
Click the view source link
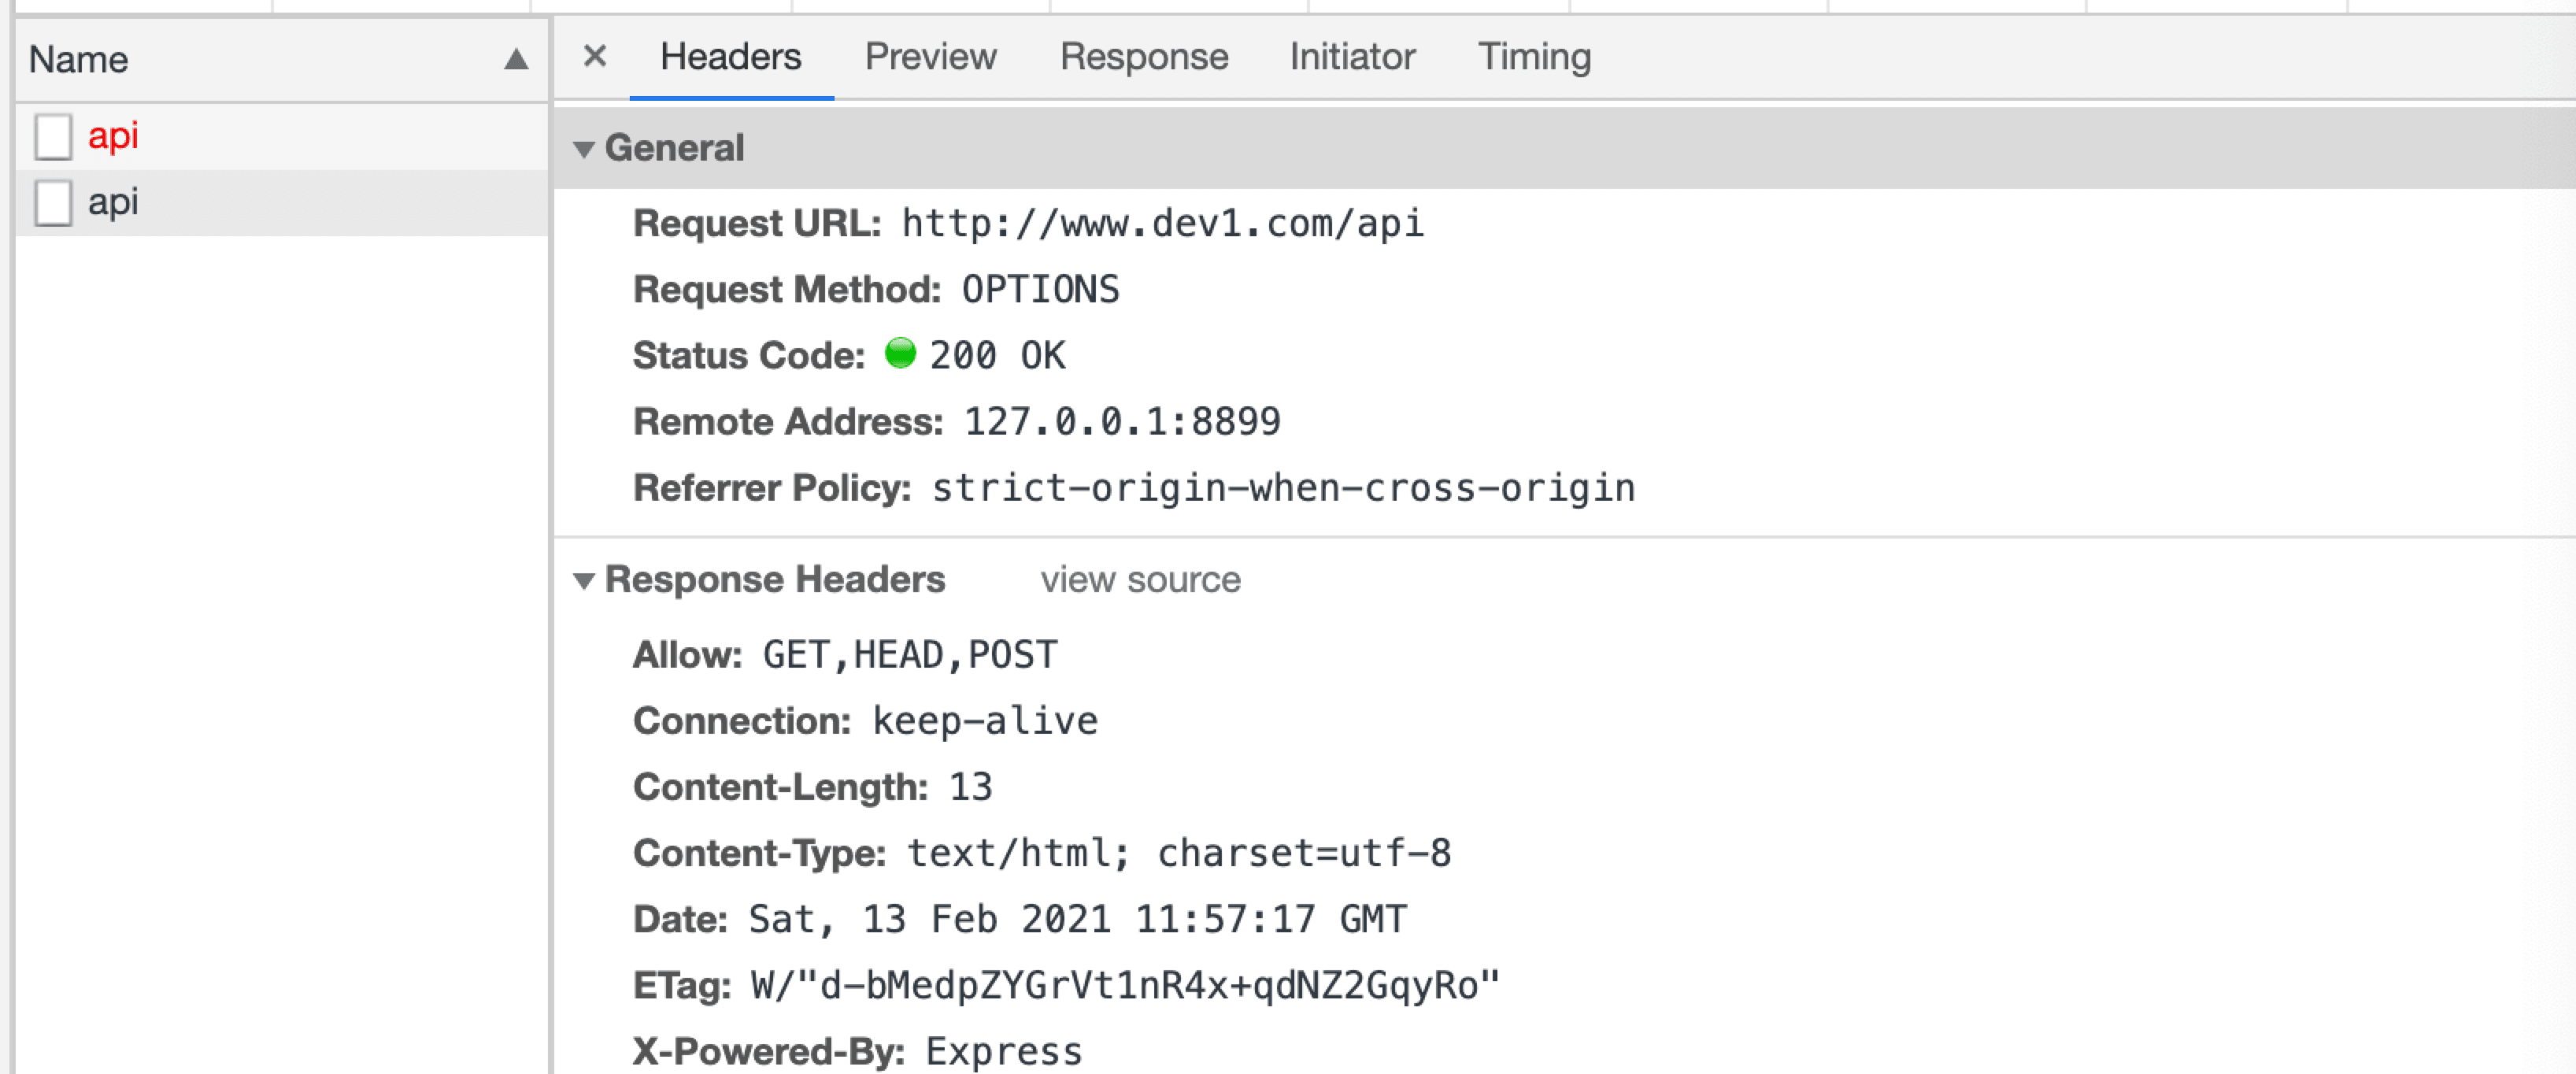click(x=1140, y=579)
